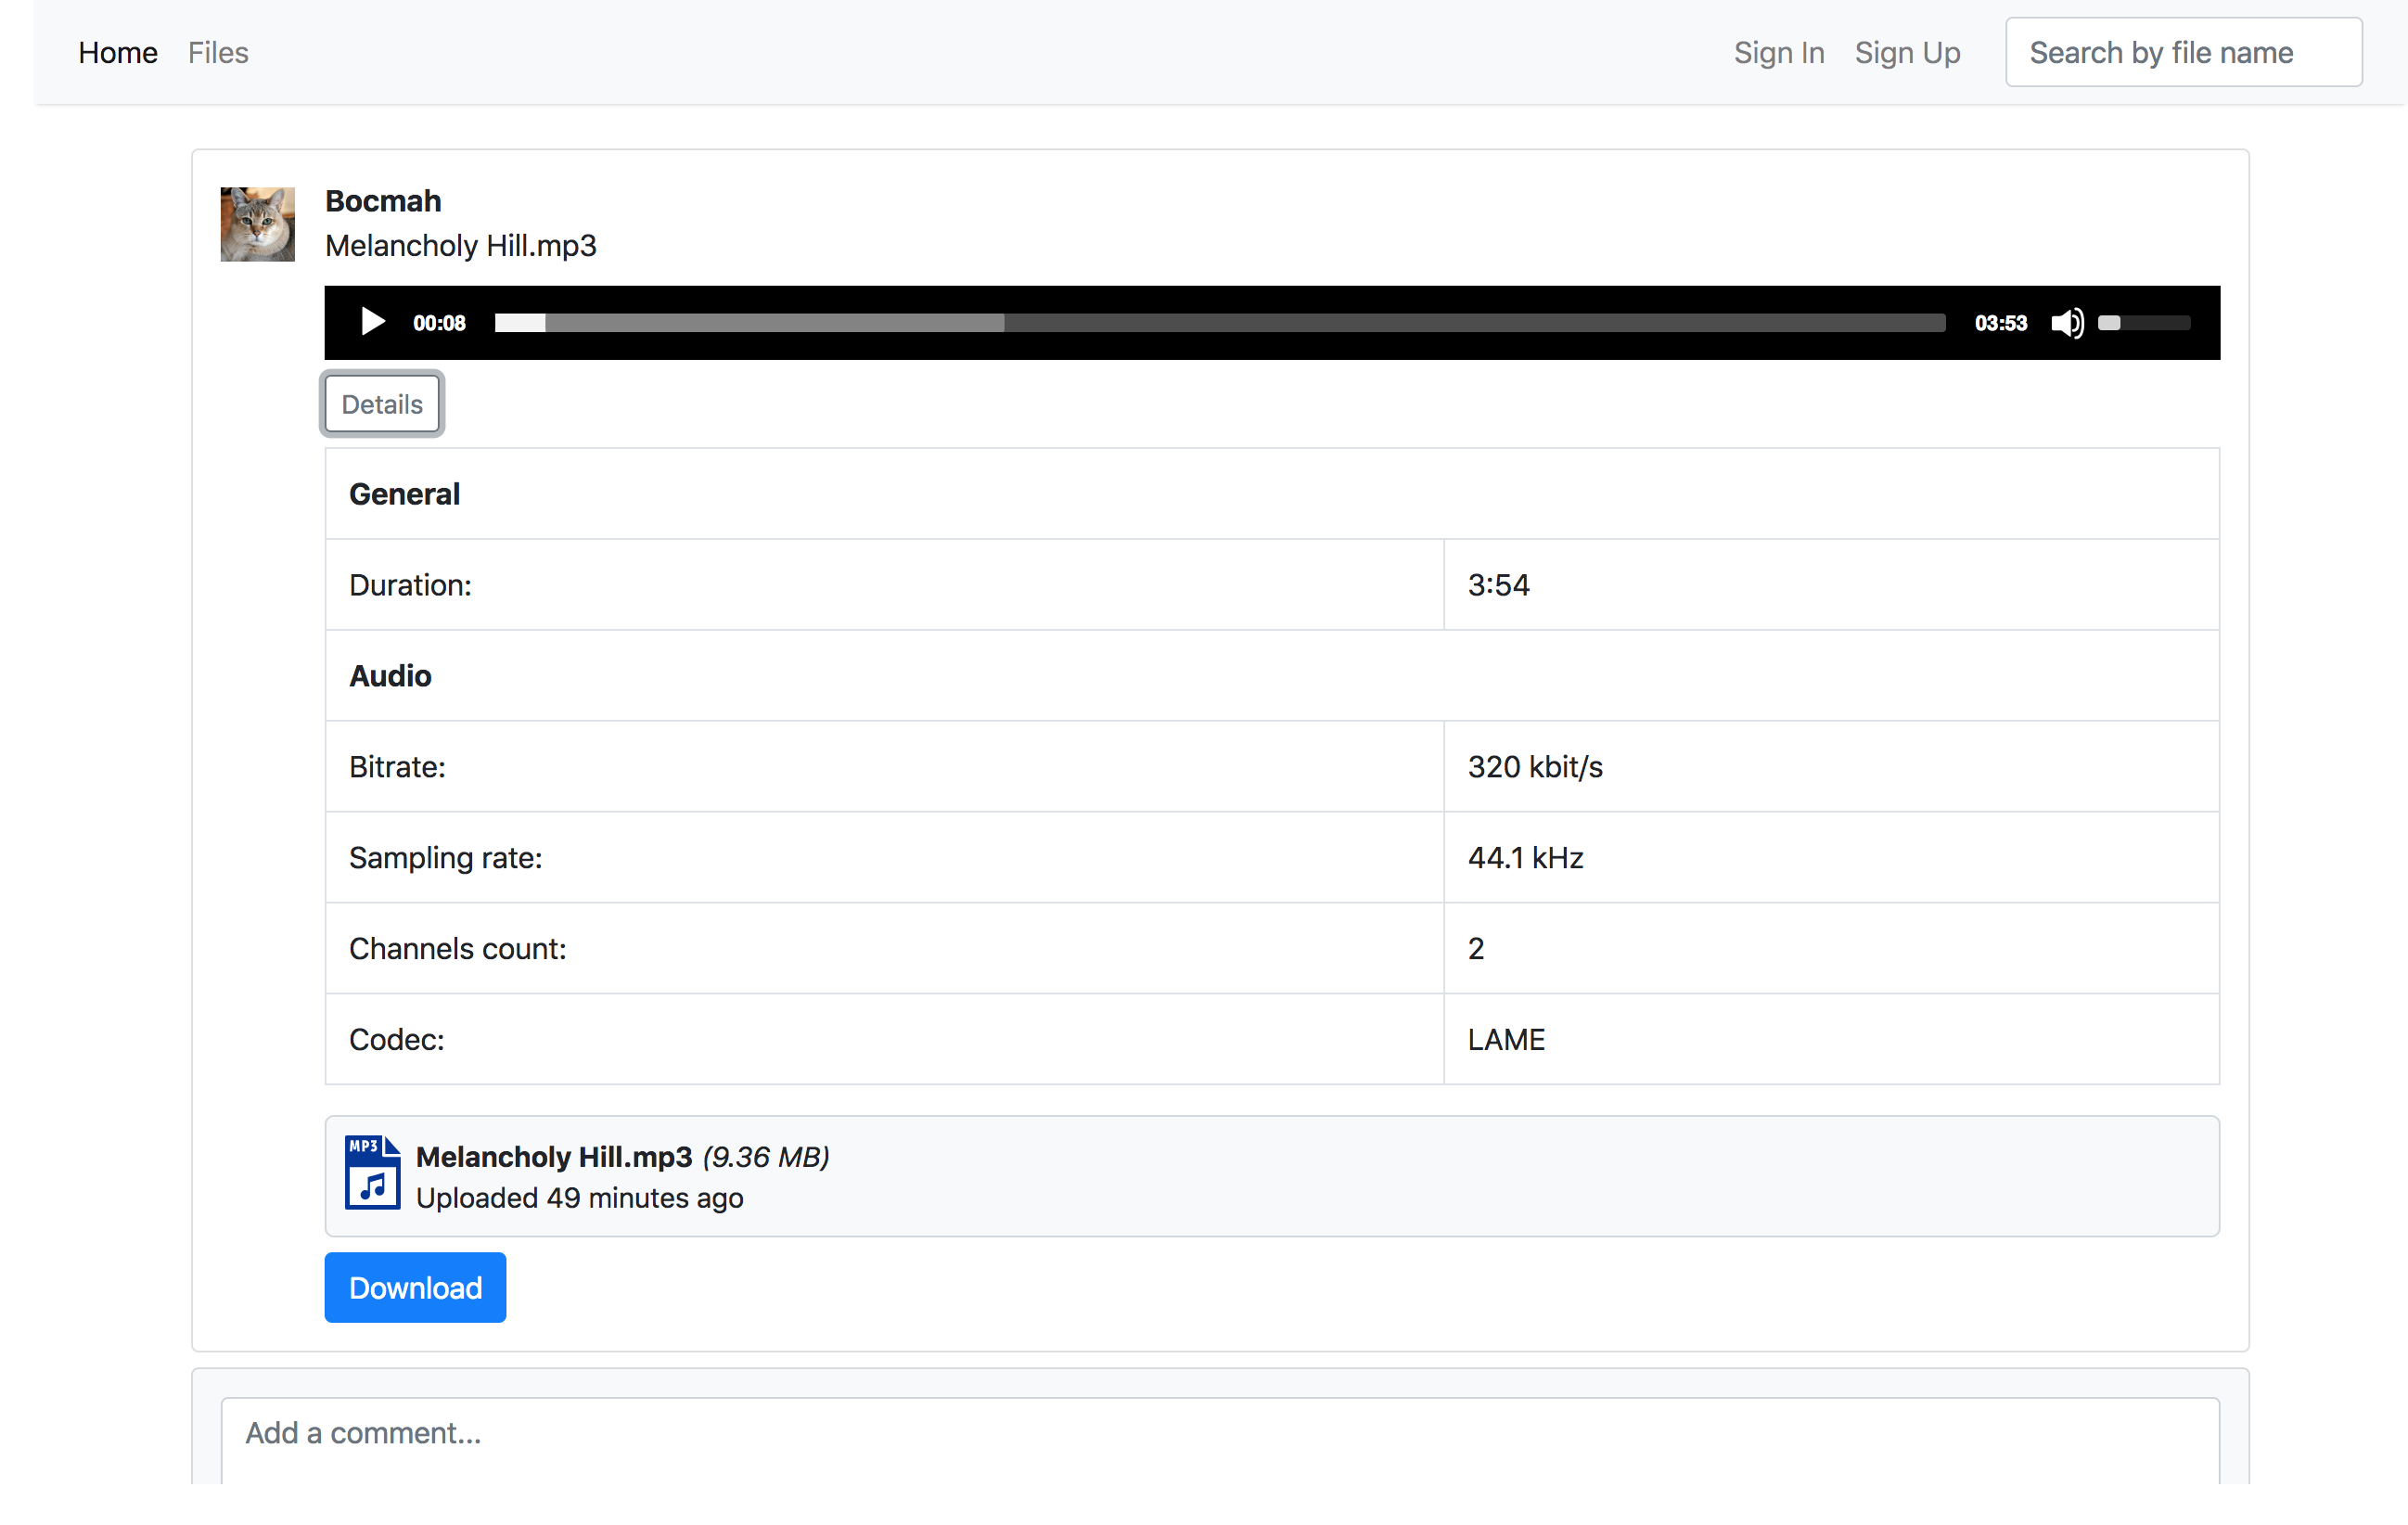Click the cat avatar of Bocmah
The width and height of the screenshot is (2408, 1525).
point(257,224)
